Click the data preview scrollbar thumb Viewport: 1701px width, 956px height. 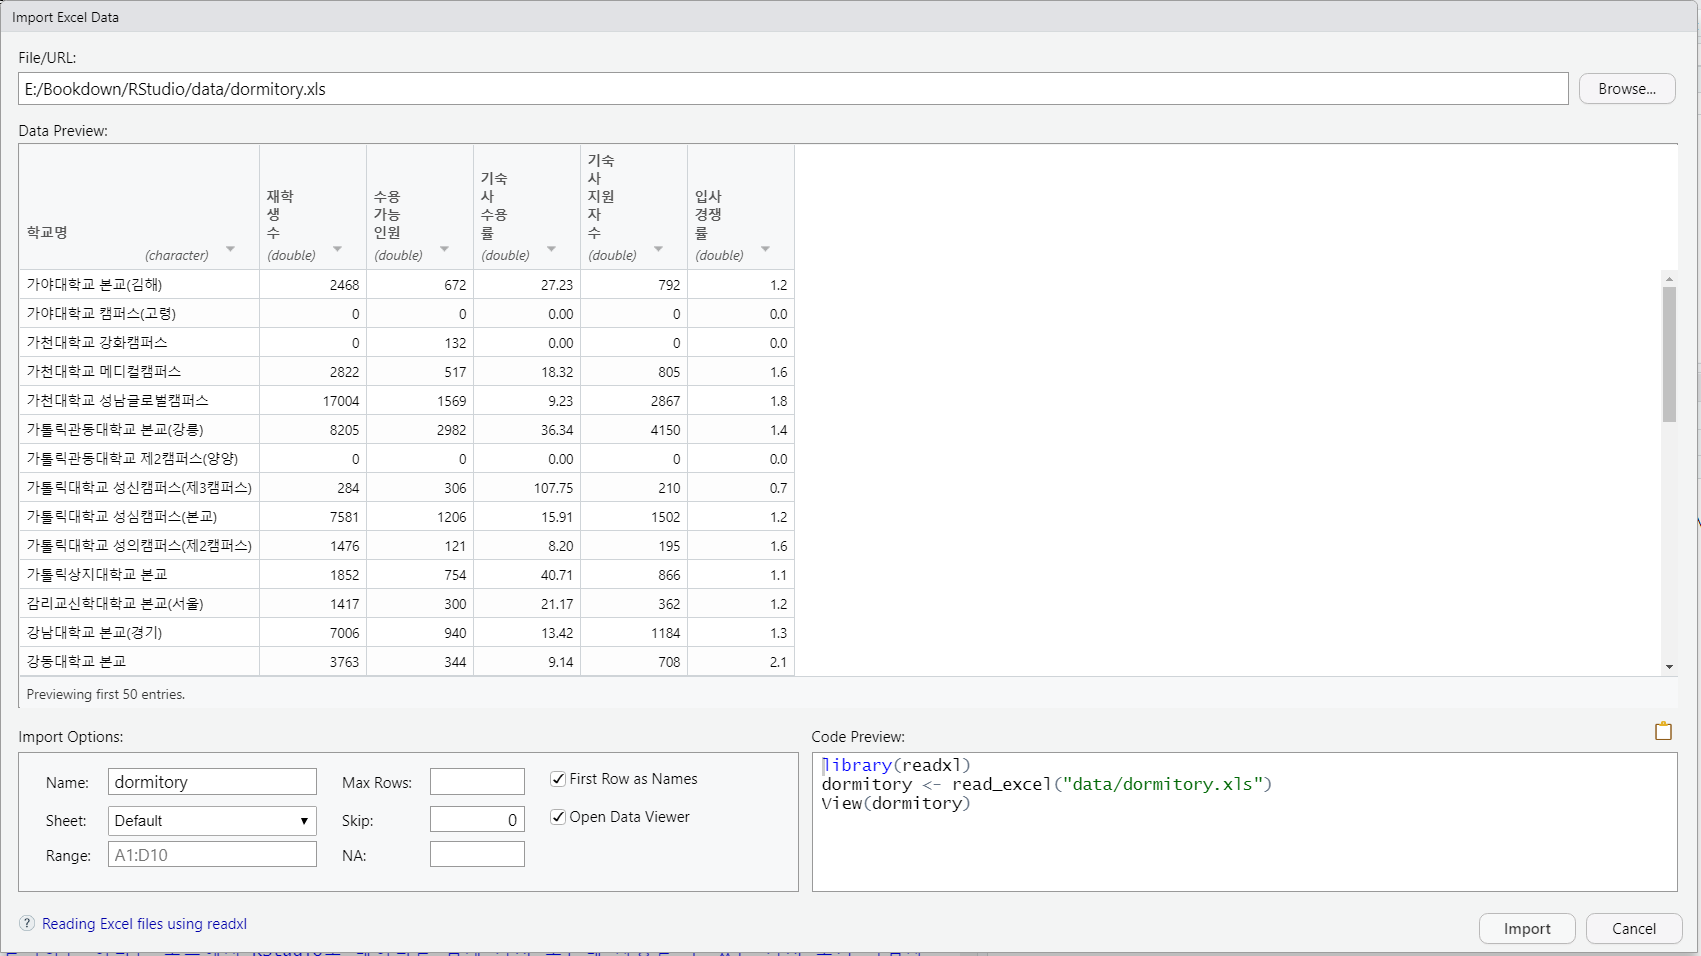click(x=1669, y=354)
